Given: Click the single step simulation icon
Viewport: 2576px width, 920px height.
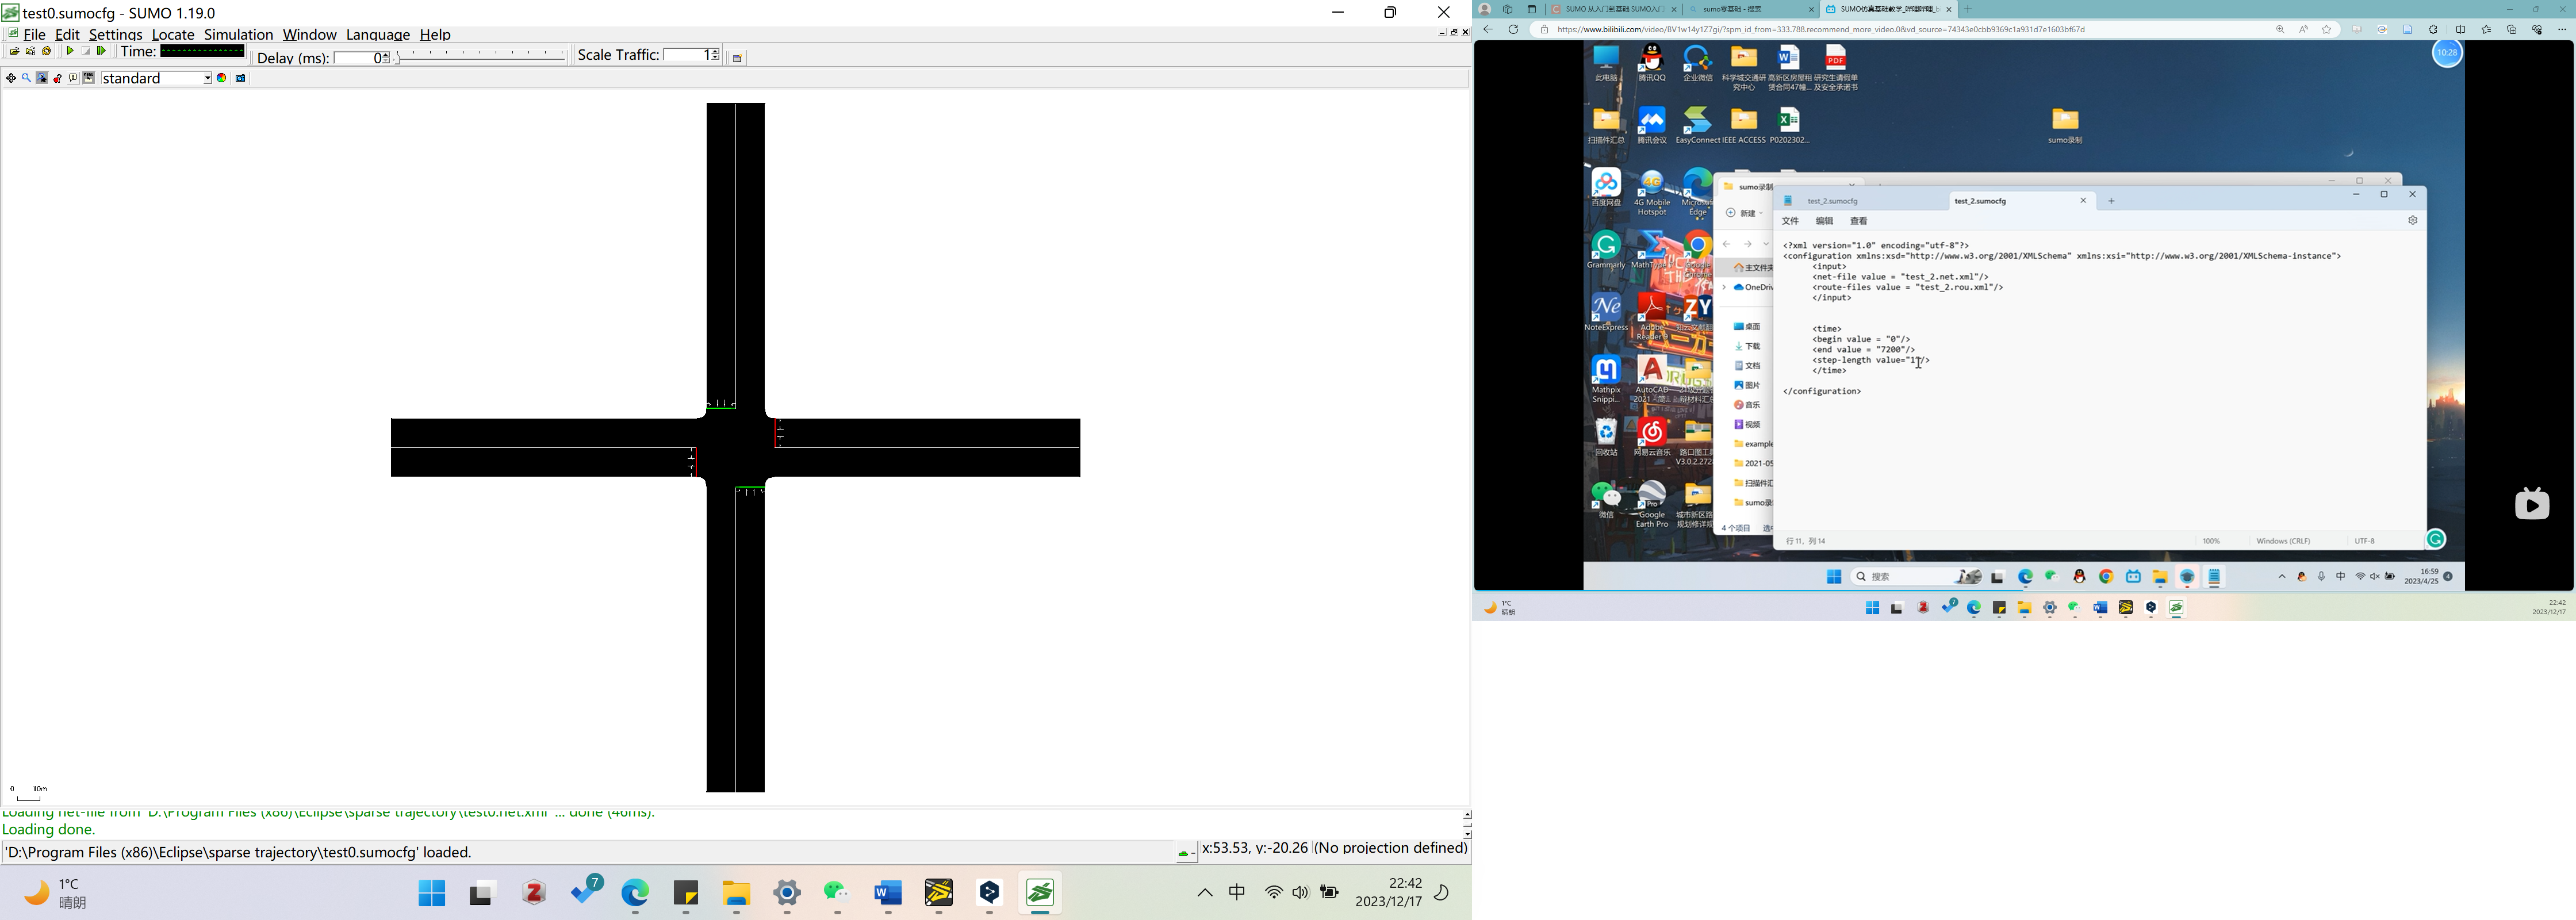Looking at the screenshot, I should (x=101, y=51).
